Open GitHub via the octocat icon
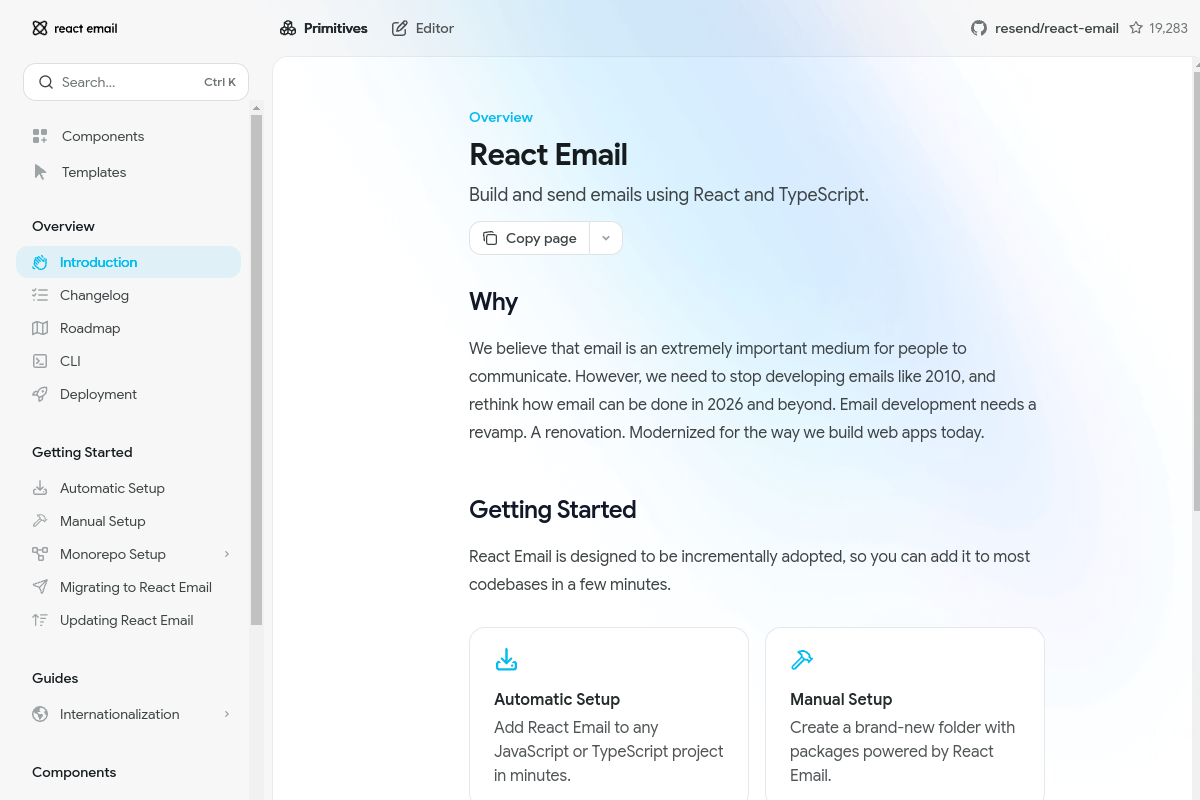Viewport: 1200px width, 800px height. pos(979,28)
